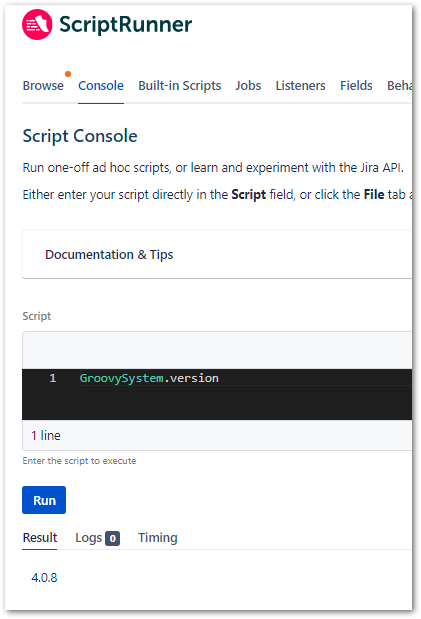
Task: Click the result value 4.0.8
Action: pyautogui.click(x=44, y=578)
